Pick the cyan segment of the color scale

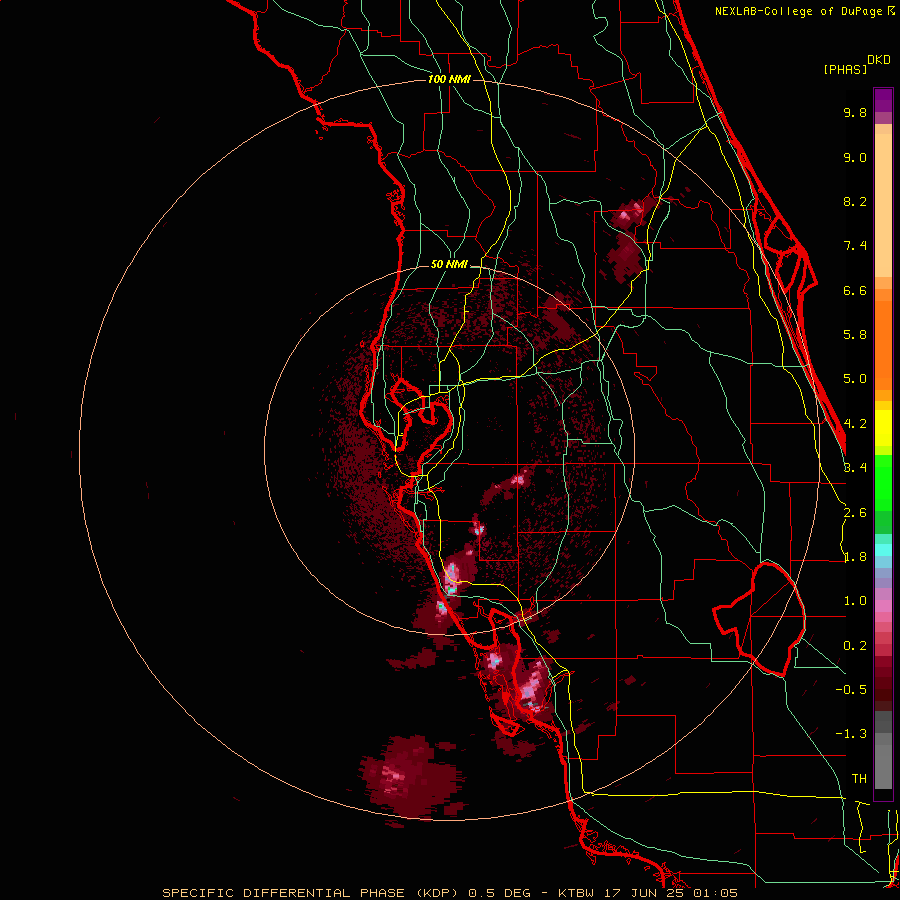pyautogui.click(x=883, y=550)
